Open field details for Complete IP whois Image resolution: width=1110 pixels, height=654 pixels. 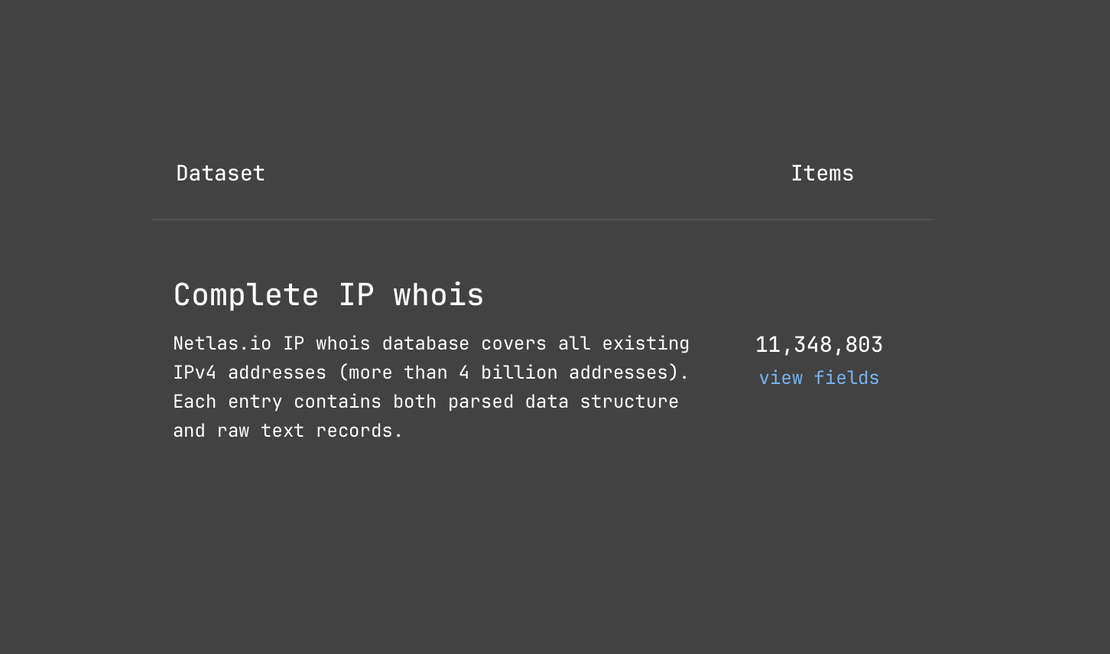coord(818,378)
